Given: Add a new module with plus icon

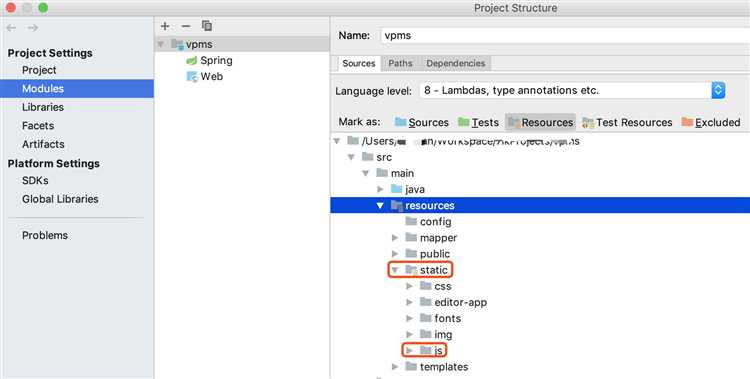Looking at the screenshot, I should tap(165, 26).
